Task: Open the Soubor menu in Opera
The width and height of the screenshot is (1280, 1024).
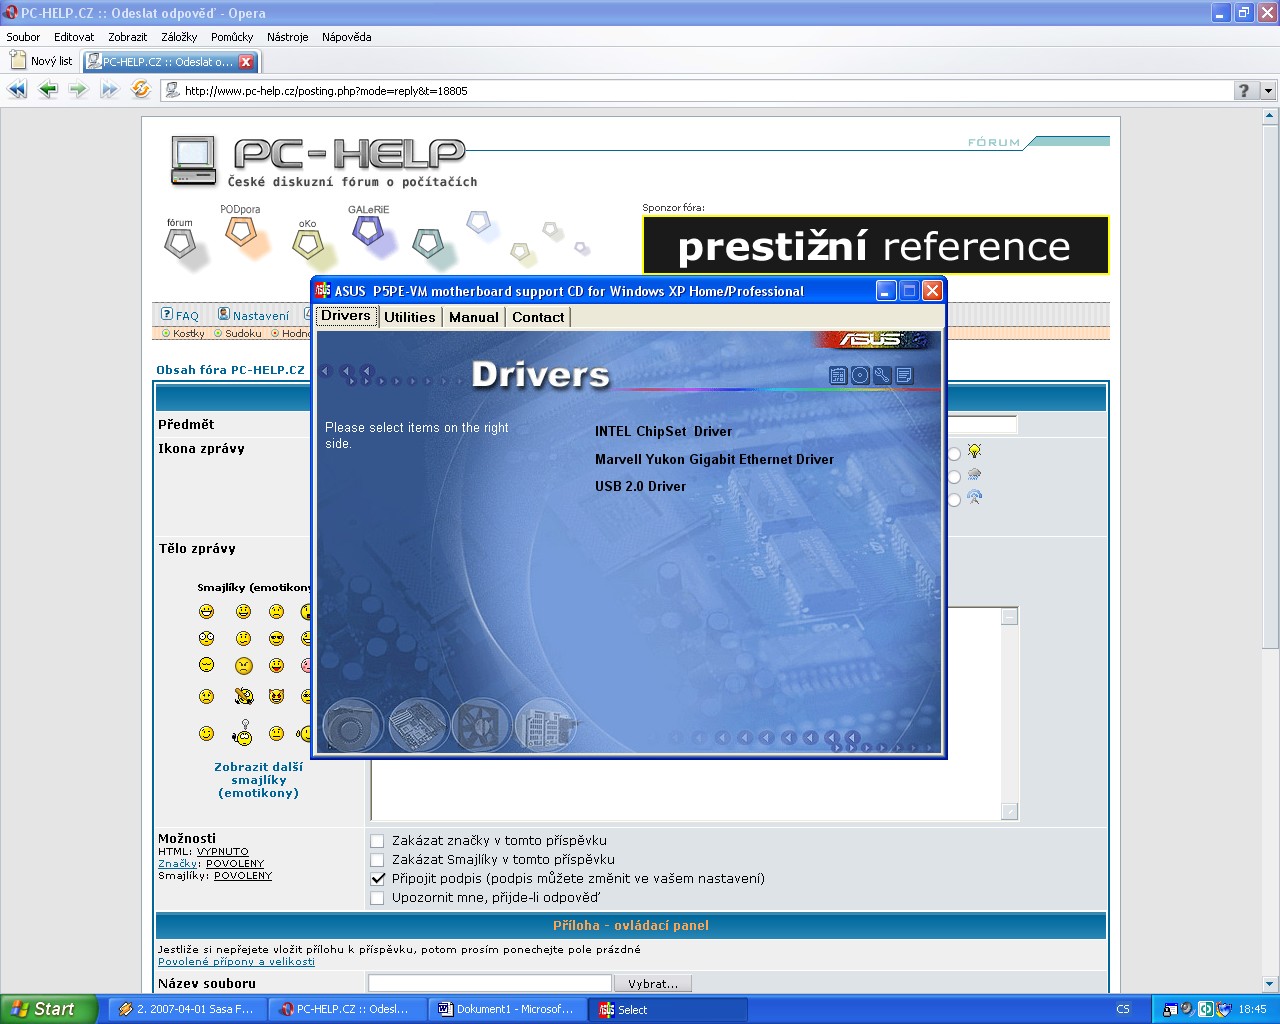Action: pyautogui.click(x=23, y=37)
